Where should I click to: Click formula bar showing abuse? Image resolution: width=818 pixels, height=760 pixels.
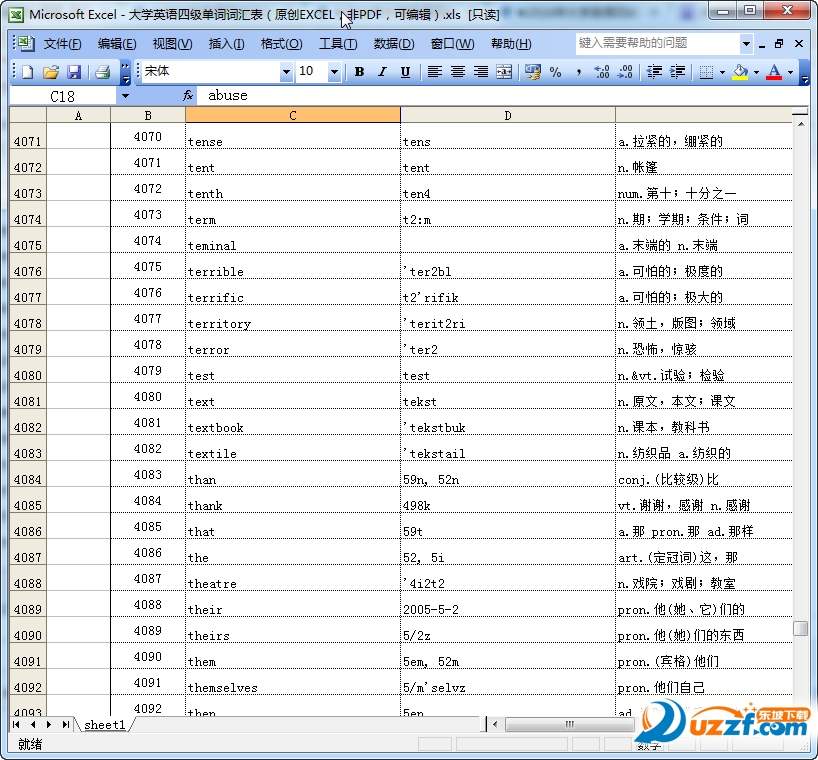pyautogui.click(x=501, y=95)
